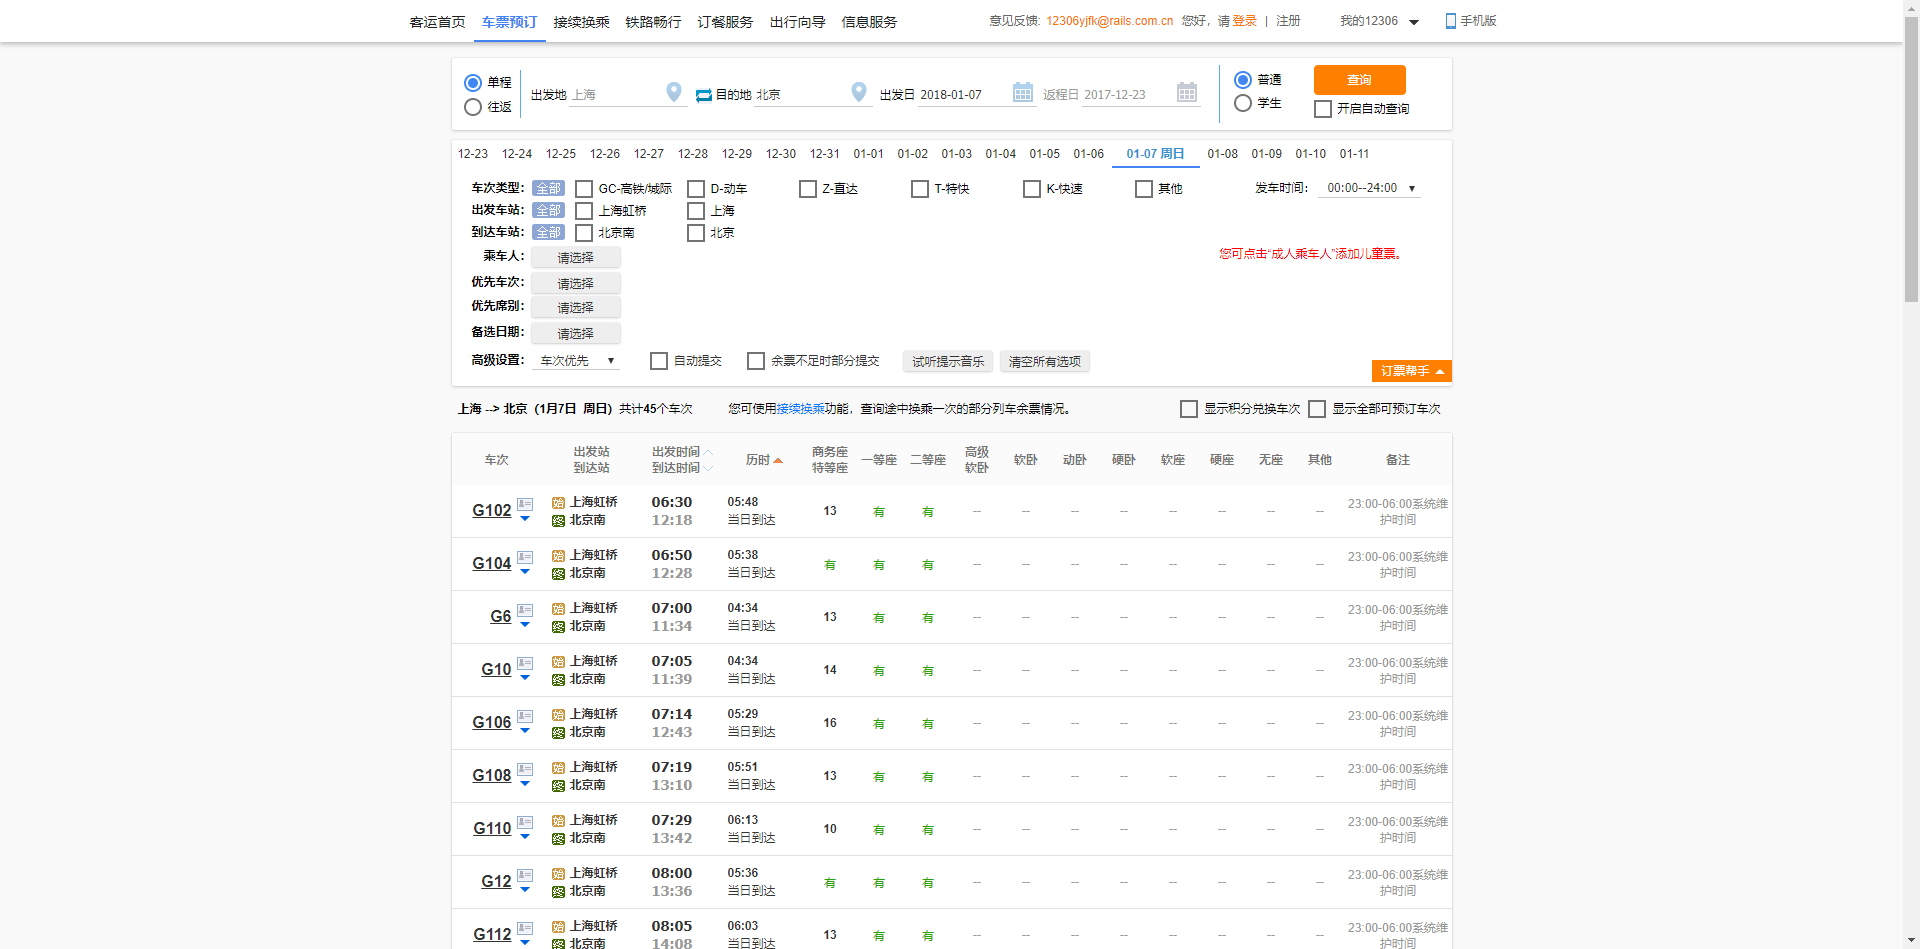This screenshot has height=949, width=1920.
Task: Click the destination location pin icon
Action: 859,92
